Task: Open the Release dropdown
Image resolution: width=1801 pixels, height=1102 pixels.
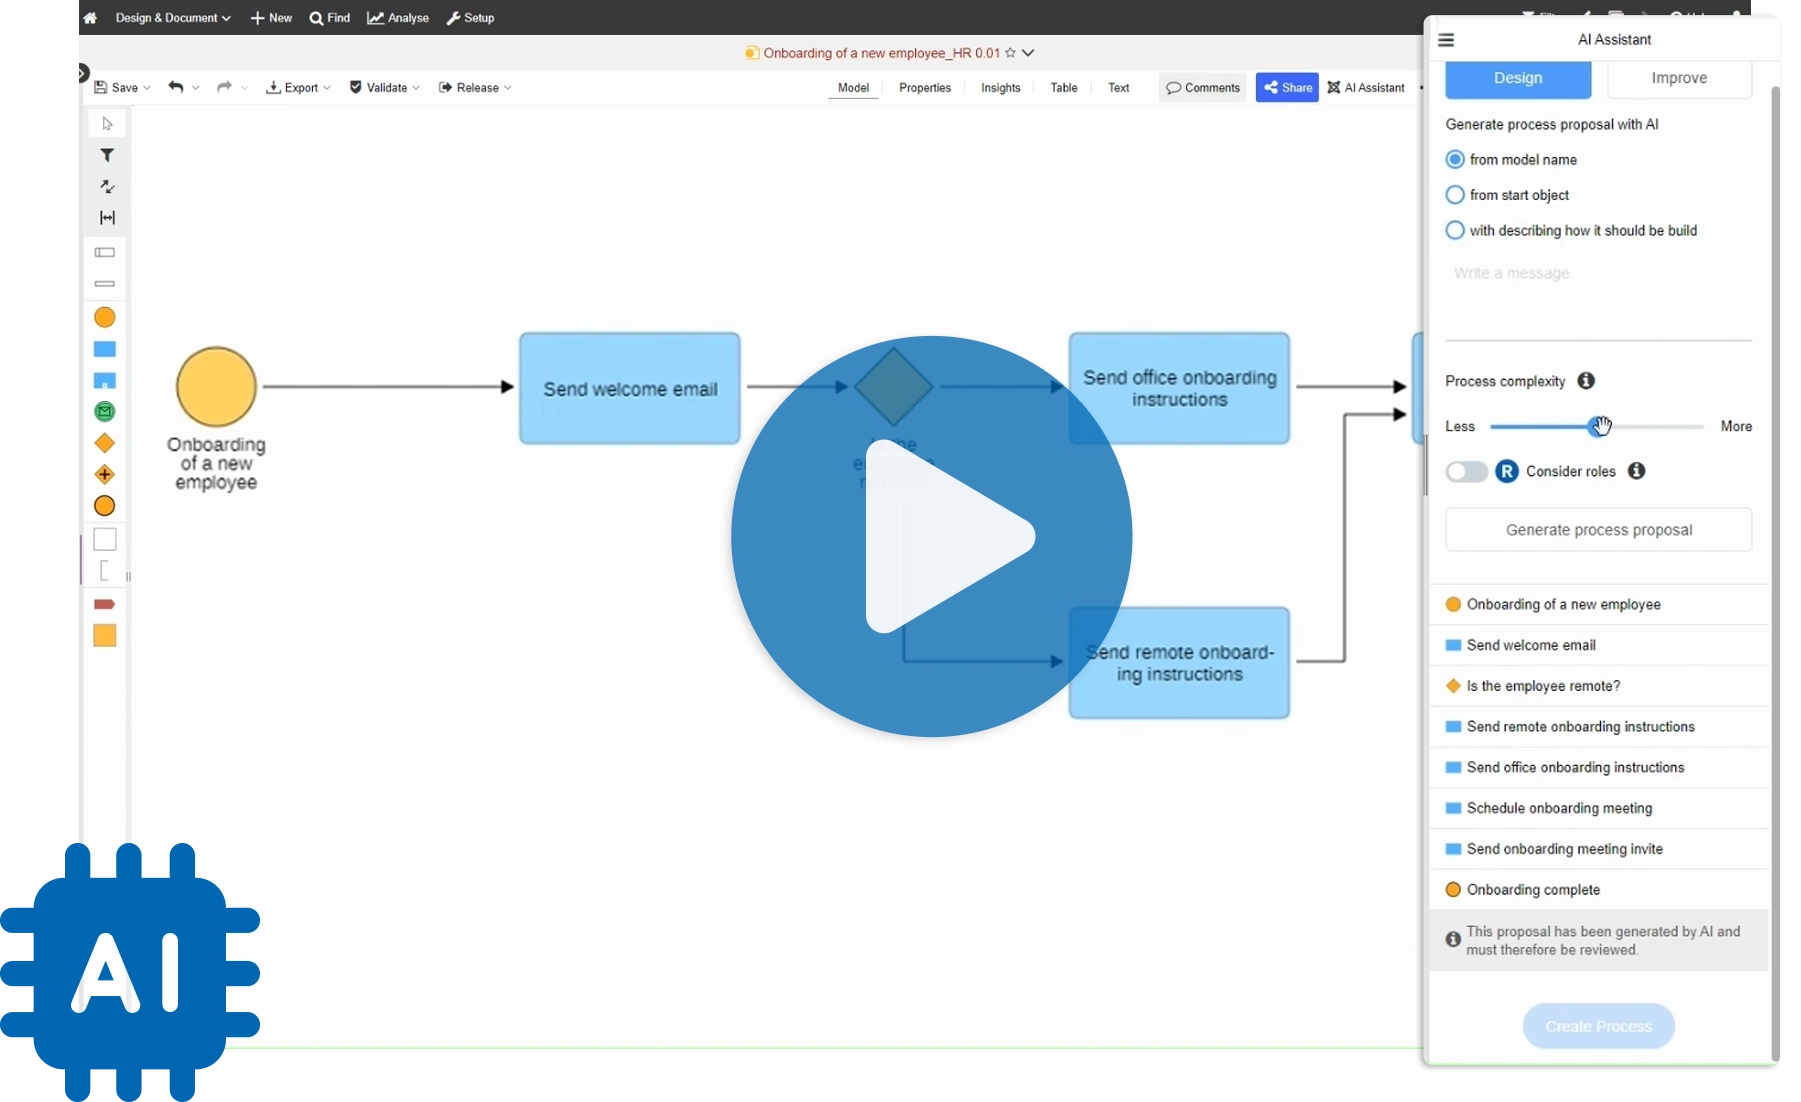Action: click(x=475, y=88)
